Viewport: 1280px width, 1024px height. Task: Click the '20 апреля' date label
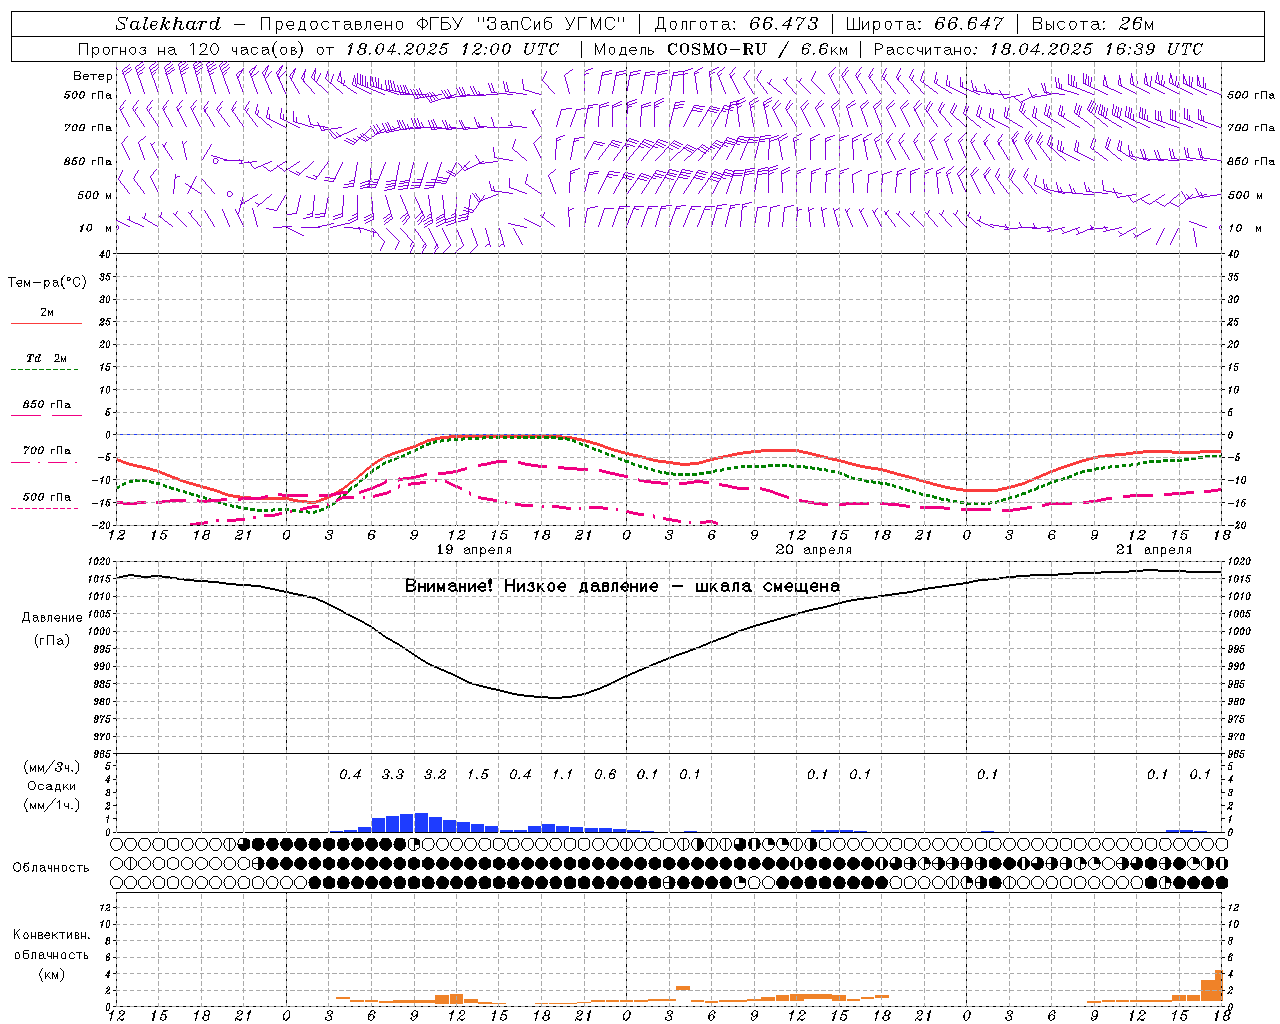[x=814, y=550]
